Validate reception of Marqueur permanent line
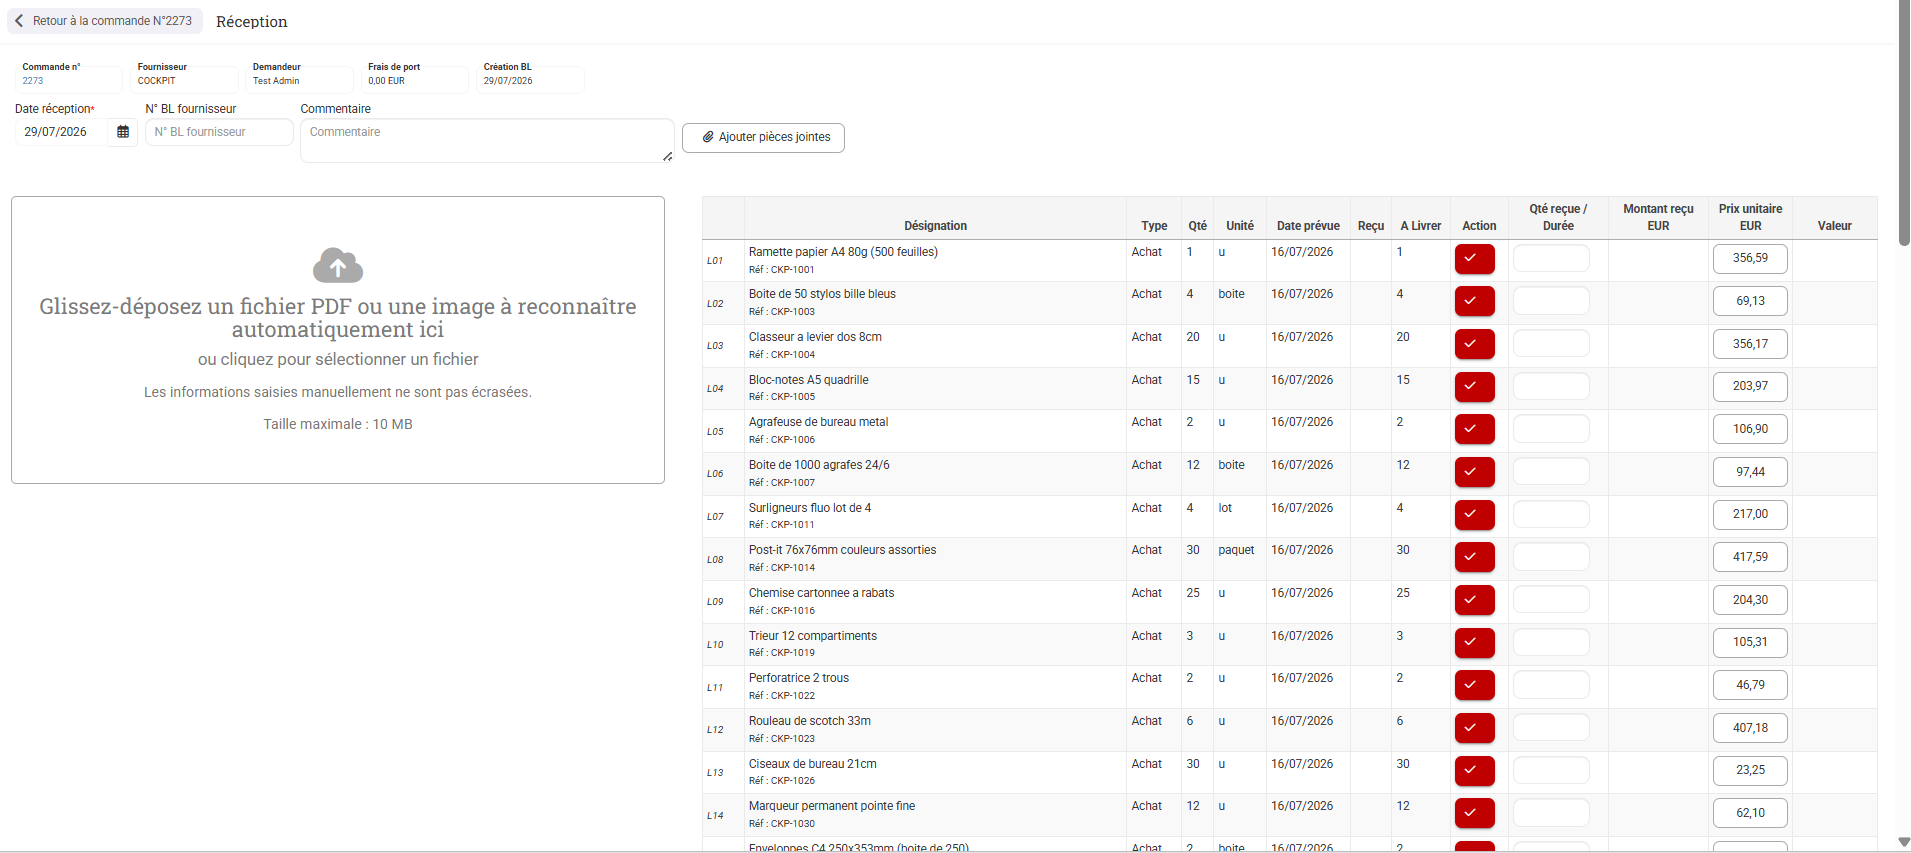The width and height of the screenshot is (1911, 853). 1474,813
